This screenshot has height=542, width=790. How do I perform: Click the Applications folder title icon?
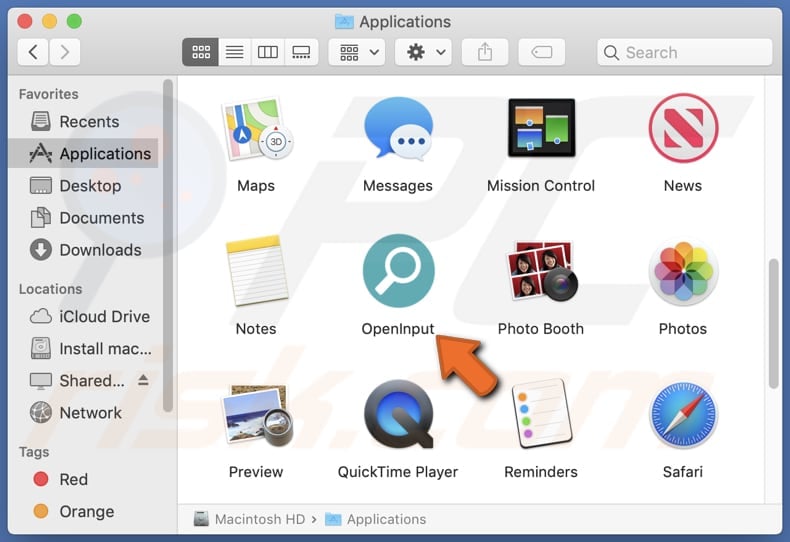pyautogui.click(x=345, y=22)
